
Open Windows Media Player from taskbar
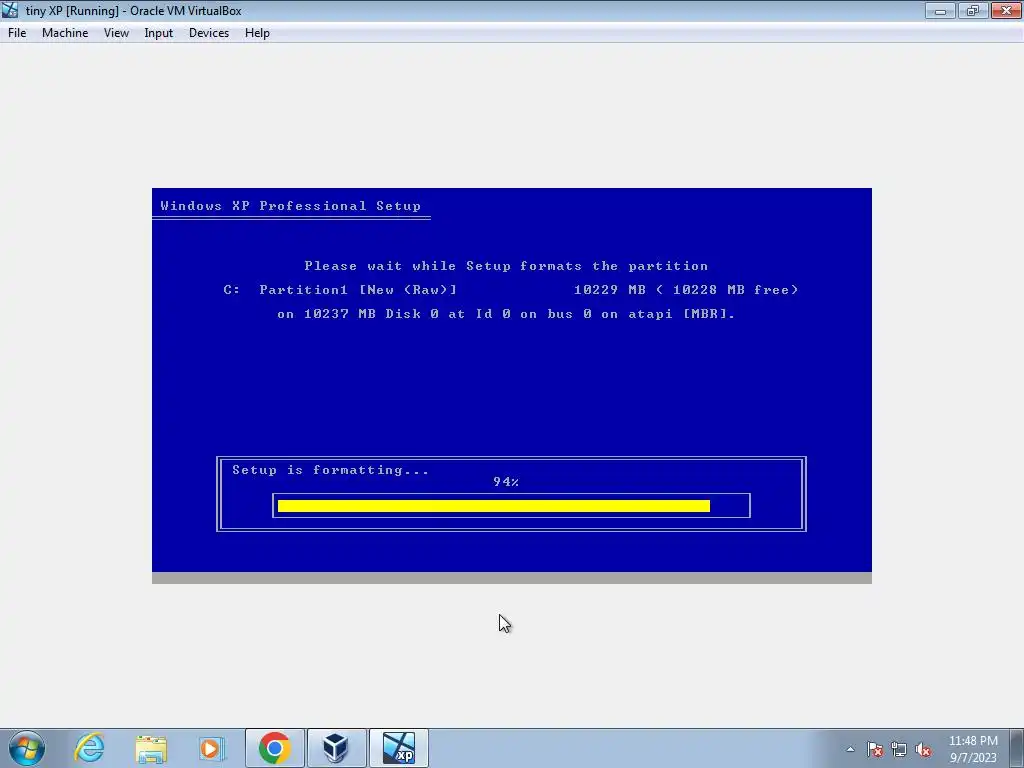(x=212, y=748)
